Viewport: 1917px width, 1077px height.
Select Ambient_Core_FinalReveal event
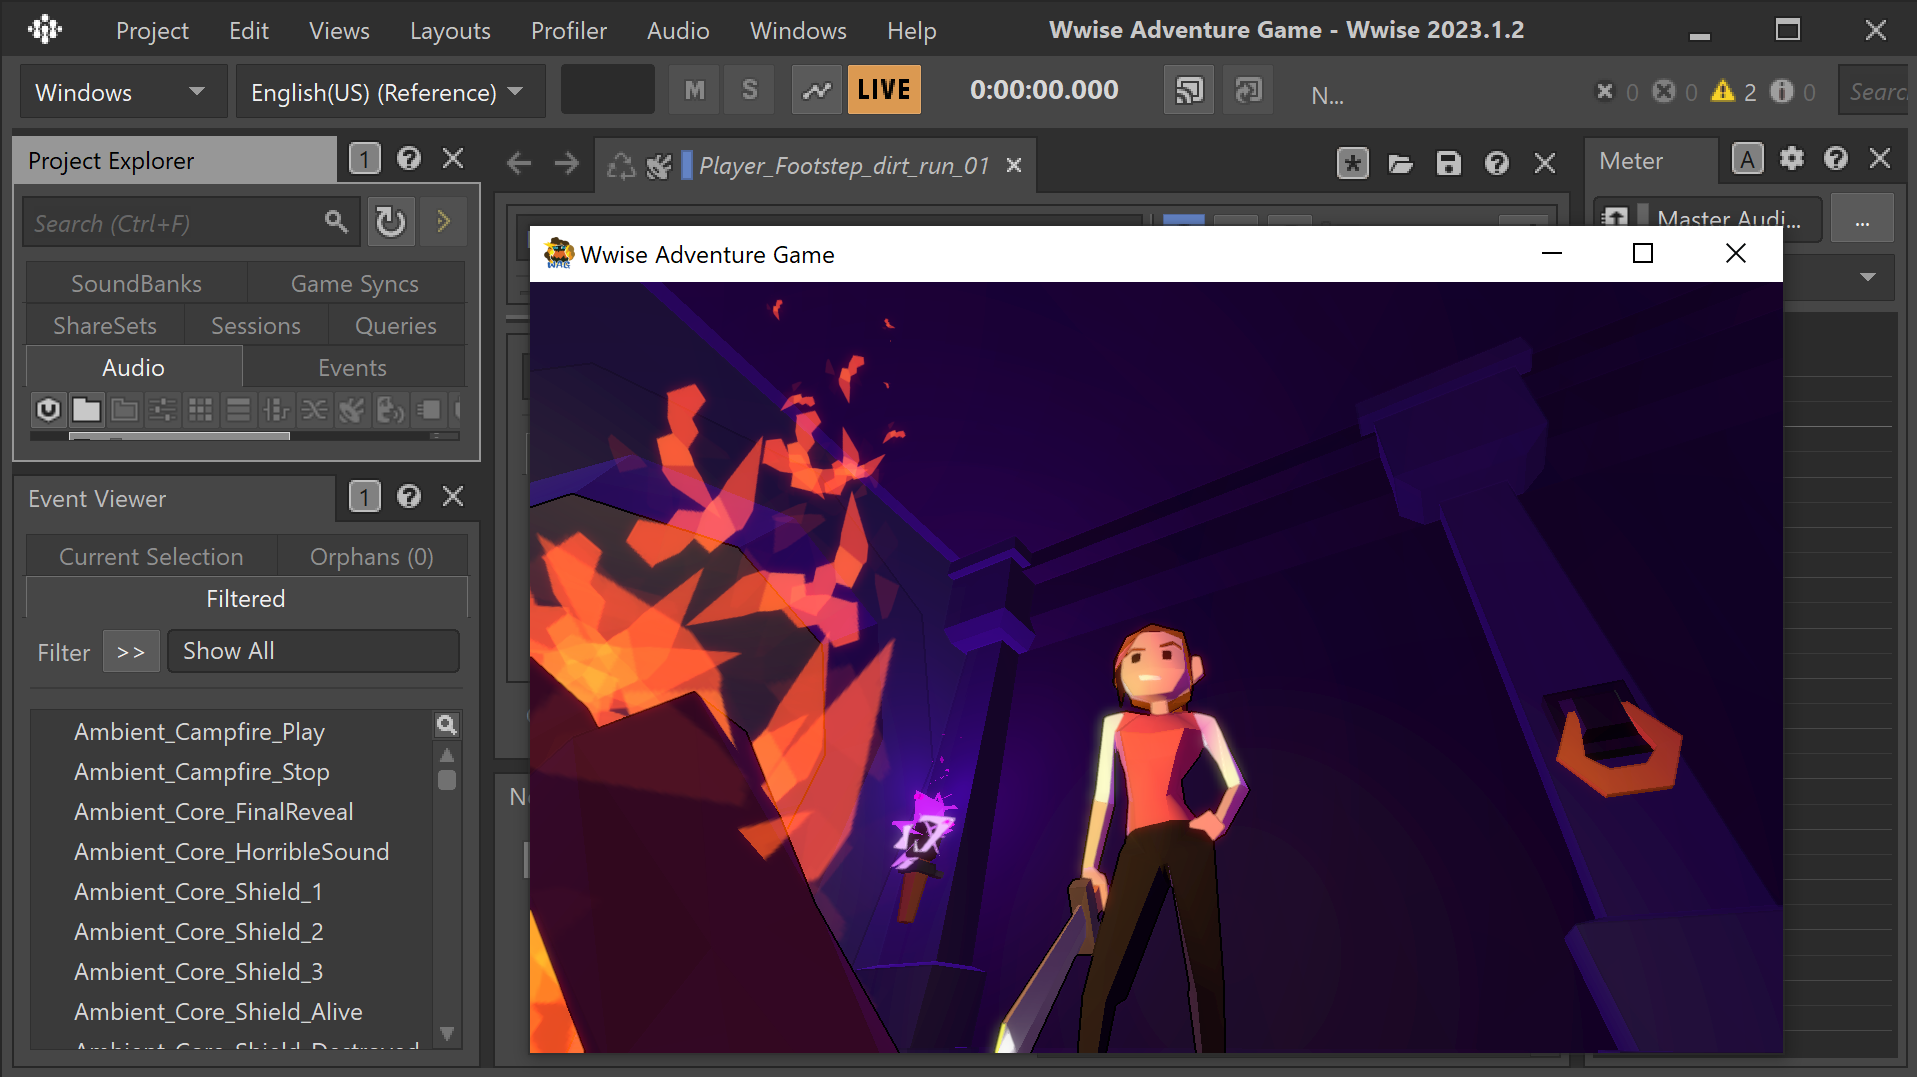point(214,812)
